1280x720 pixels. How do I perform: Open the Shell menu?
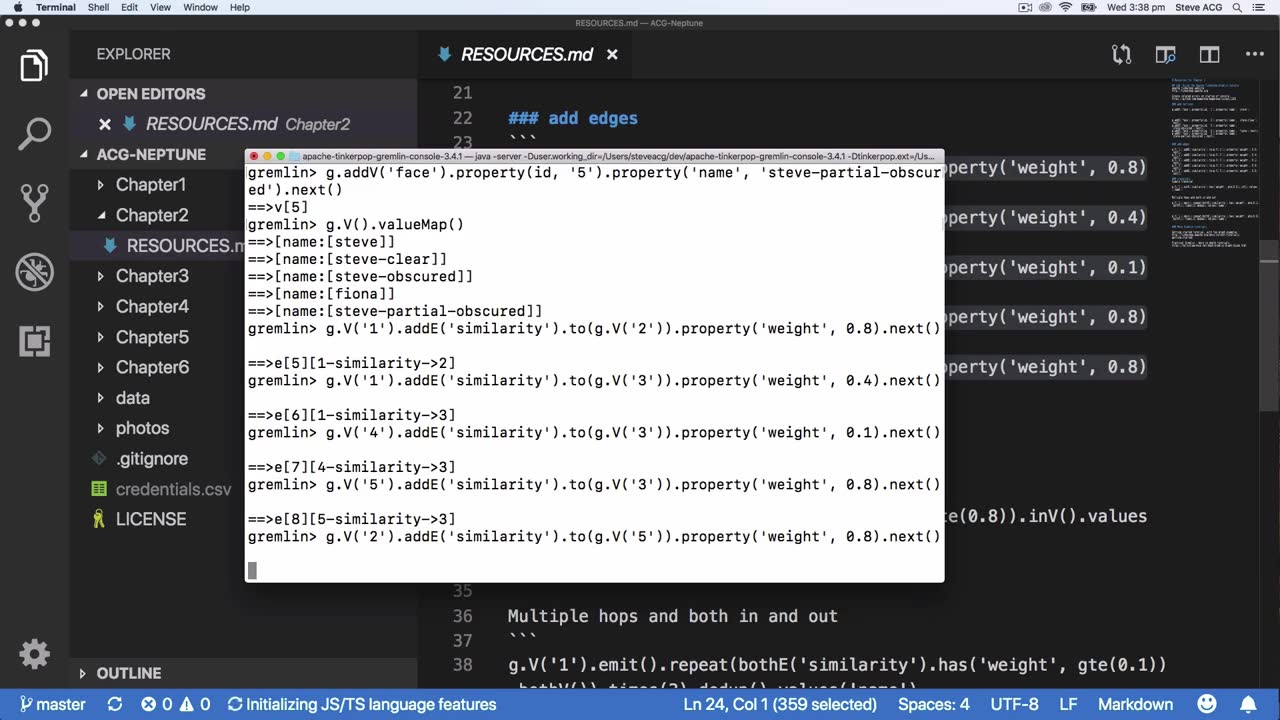pyautogui.click(x=98, y=7)
